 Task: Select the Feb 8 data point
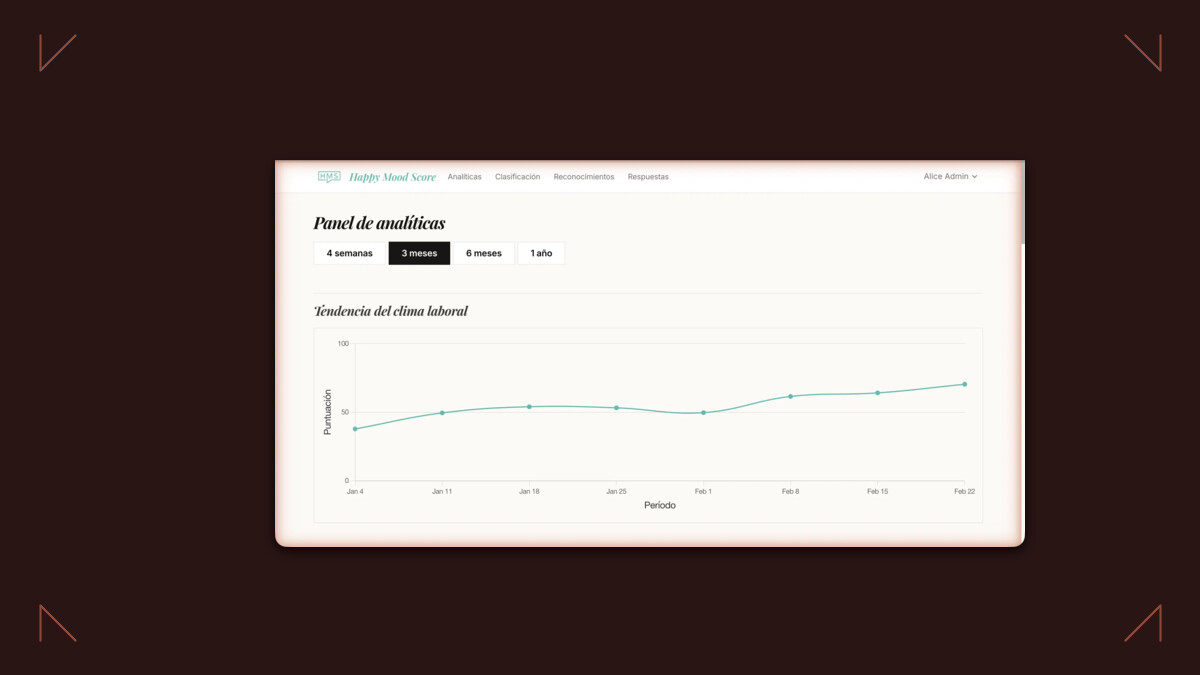(x=789, y=396)
